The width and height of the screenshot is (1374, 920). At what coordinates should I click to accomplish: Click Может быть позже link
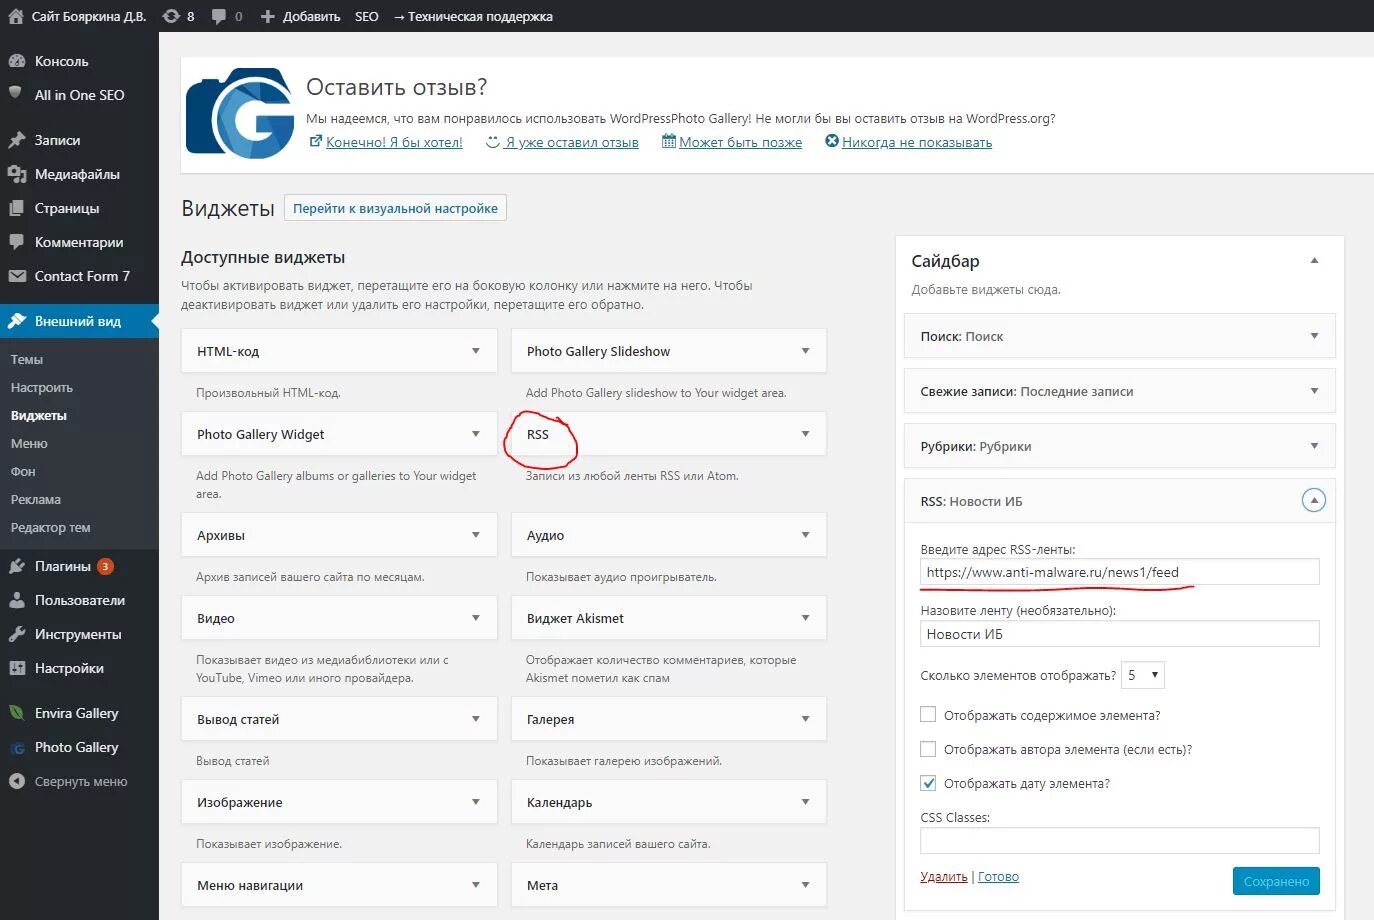pyautogui.click(x=740, y=142)
